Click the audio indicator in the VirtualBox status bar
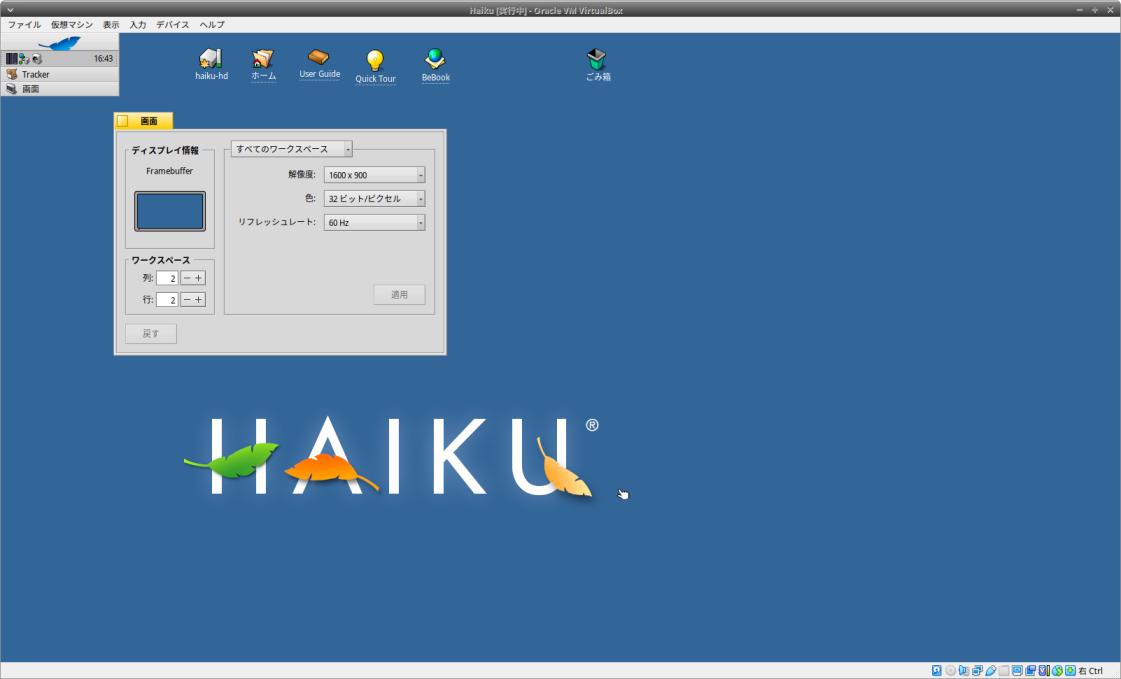This screenshot has width=1121, height=679. pyautogui.click(x=964, y=670)
